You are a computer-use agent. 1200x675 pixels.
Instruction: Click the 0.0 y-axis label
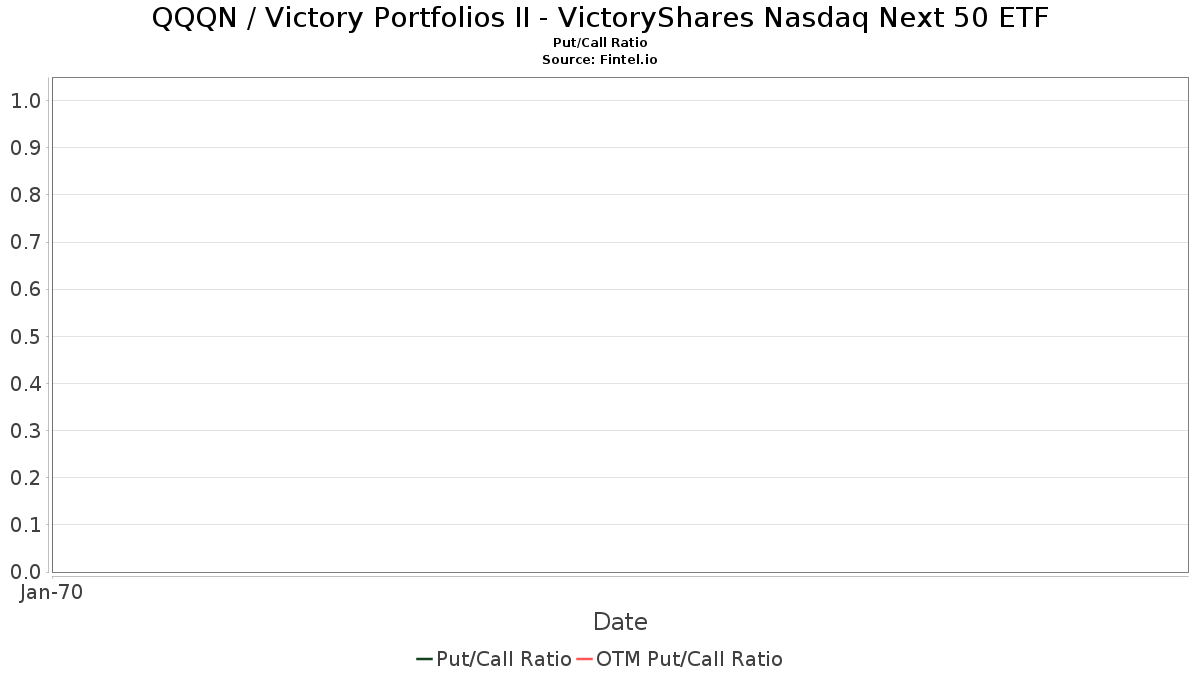tap(25, 572)
